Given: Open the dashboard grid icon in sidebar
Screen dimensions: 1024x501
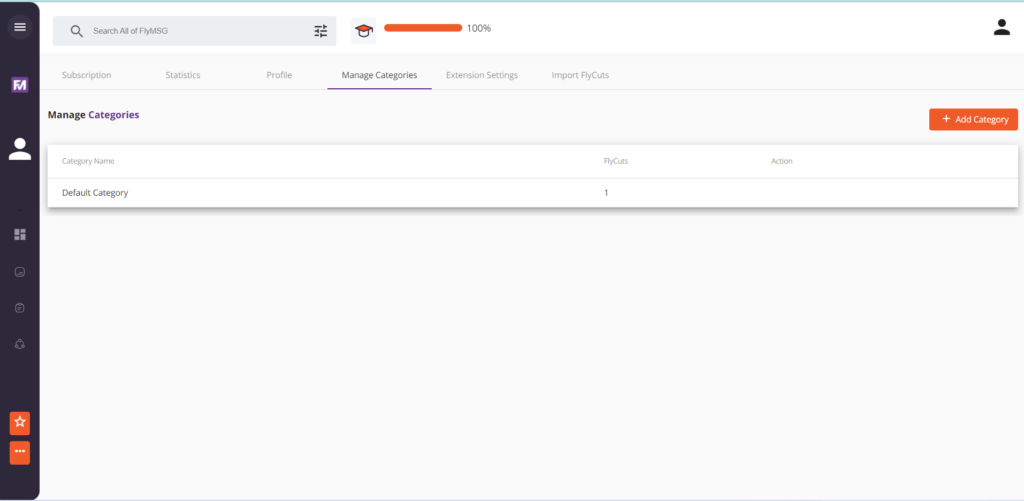Looking at the screenshot, I should pyautogui.click(x=20, y=234).
